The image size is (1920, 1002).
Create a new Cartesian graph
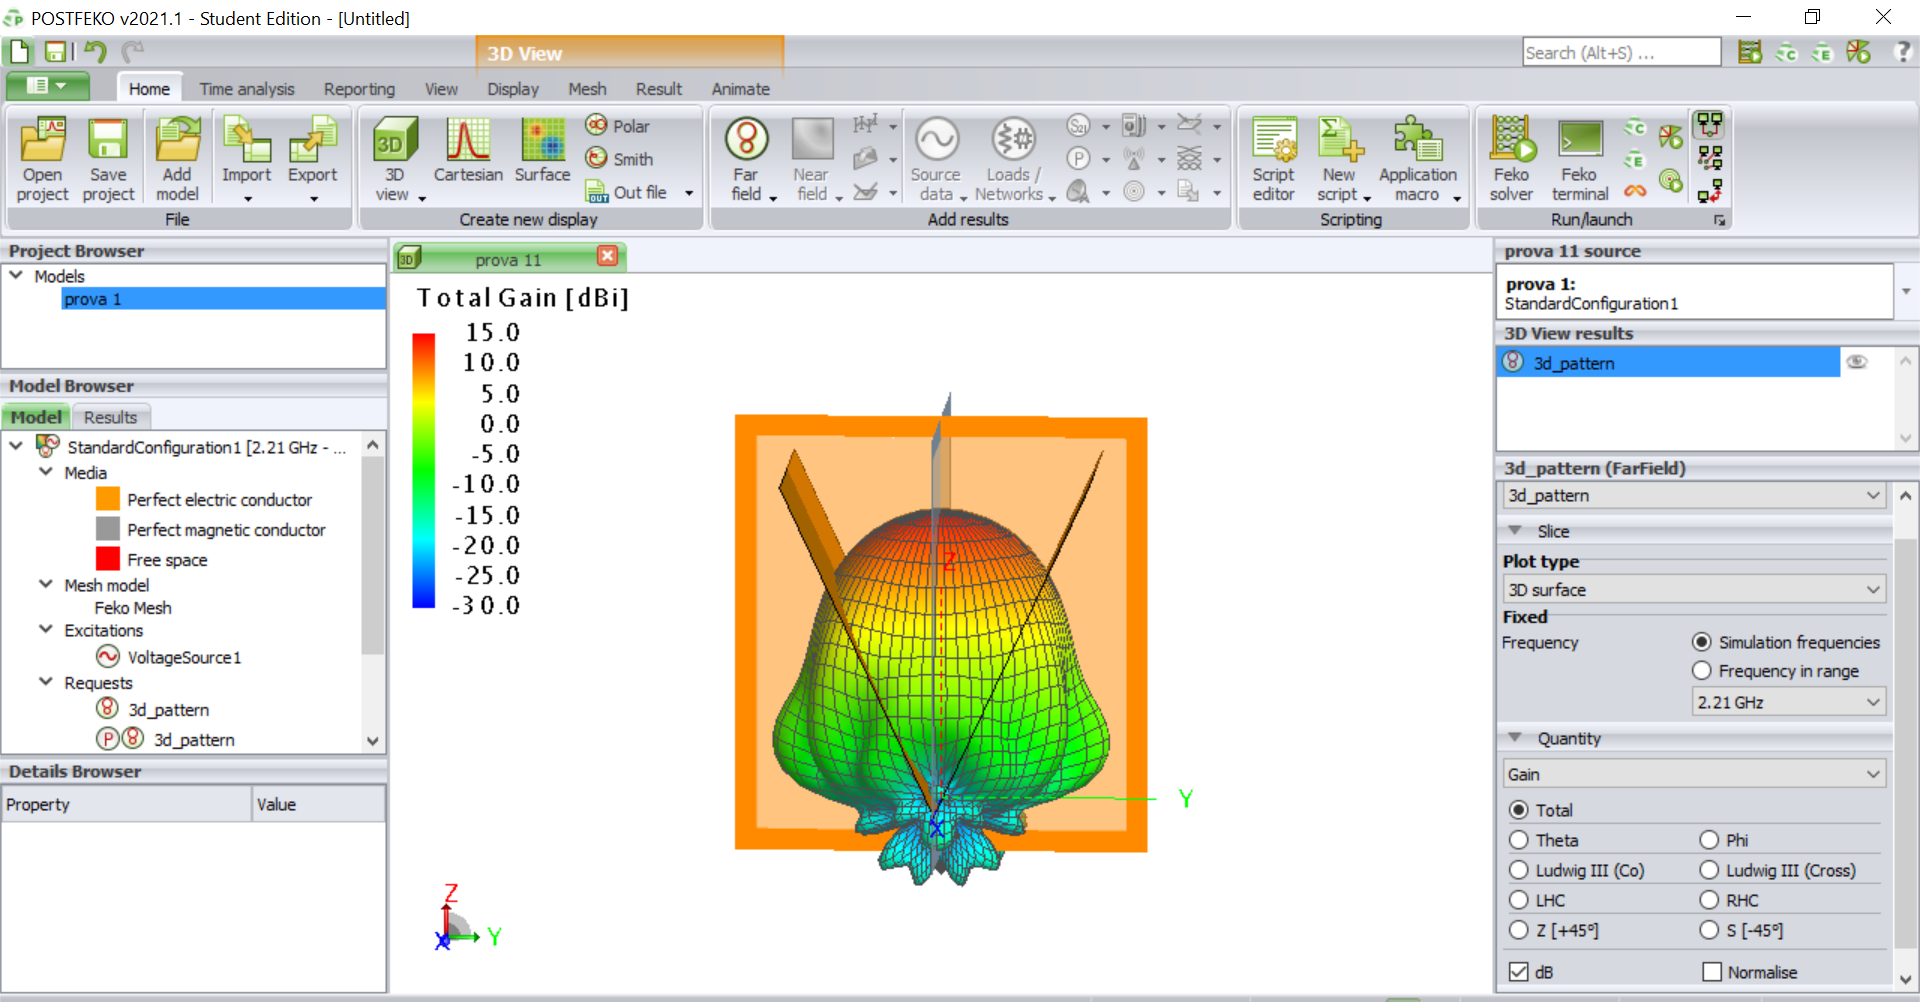(468, 151)
